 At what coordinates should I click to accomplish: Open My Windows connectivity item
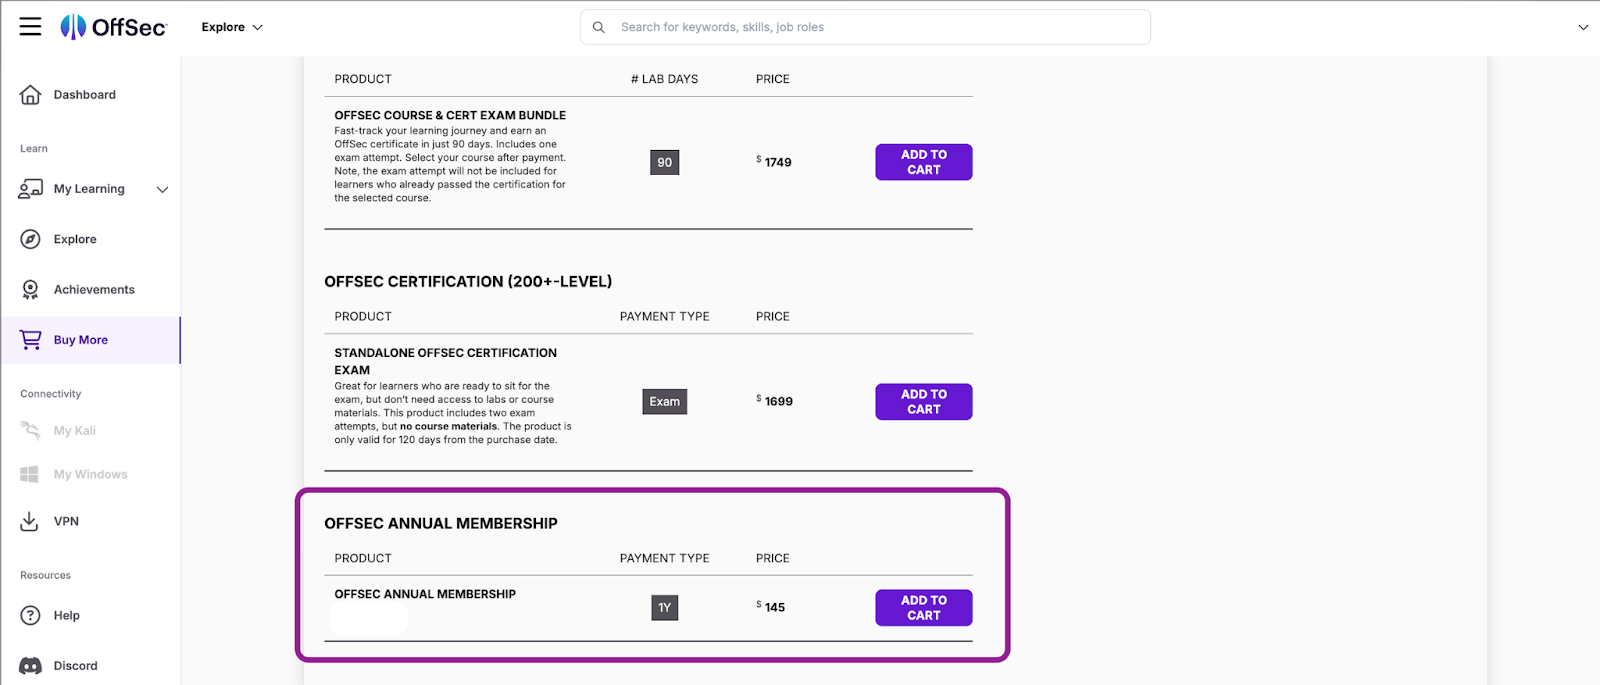[91, 475]
